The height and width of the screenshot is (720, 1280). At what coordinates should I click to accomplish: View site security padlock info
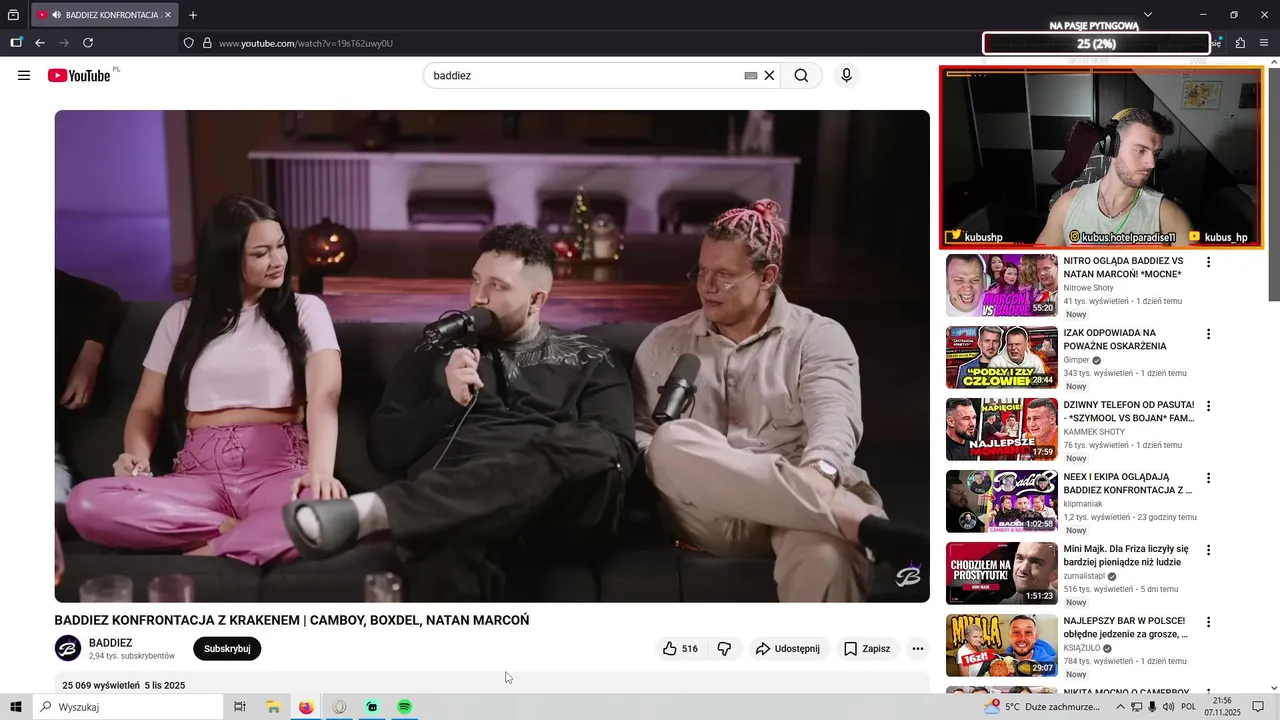207,43
